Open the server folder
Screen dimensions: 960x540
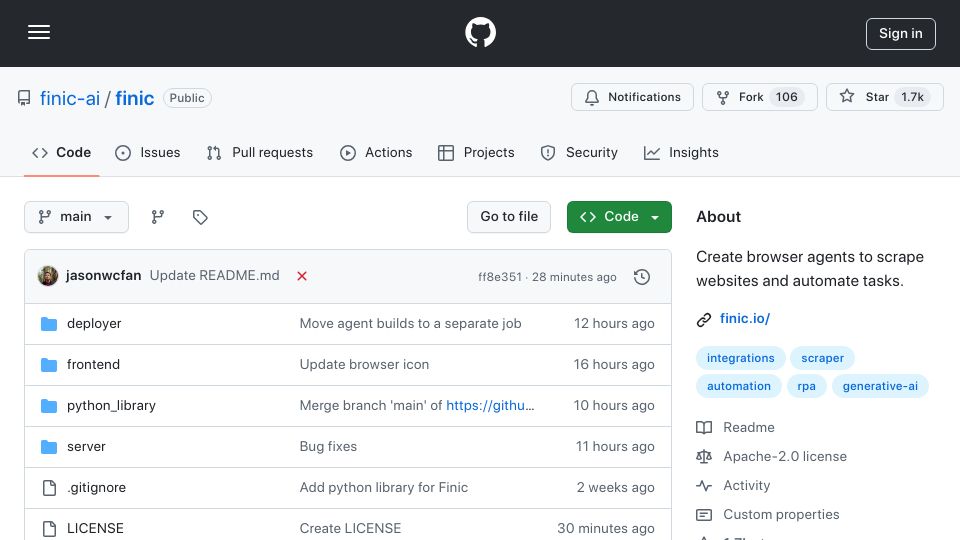(86, 446)
